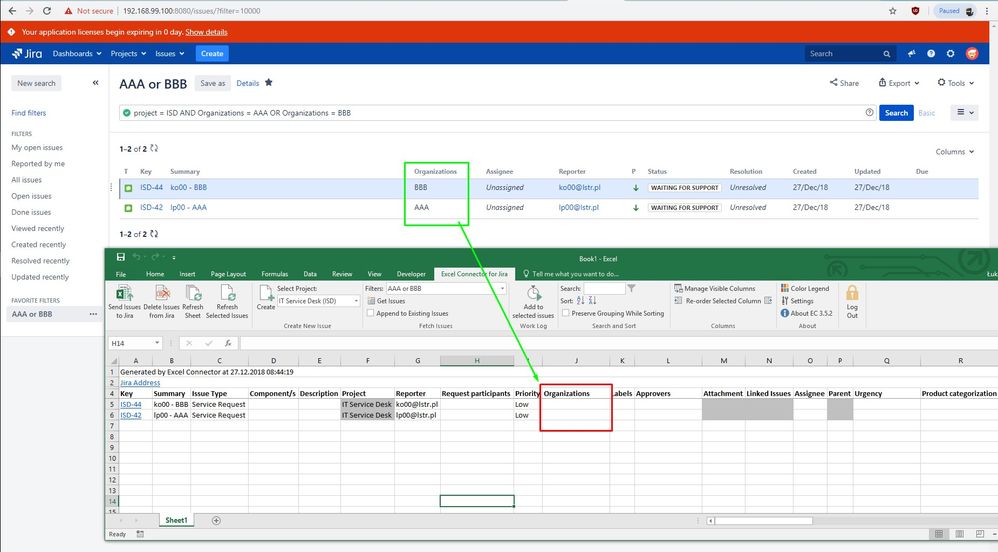Click the Log Out lock icon
The height and width of the screenshot is (552, 998).
852,293
